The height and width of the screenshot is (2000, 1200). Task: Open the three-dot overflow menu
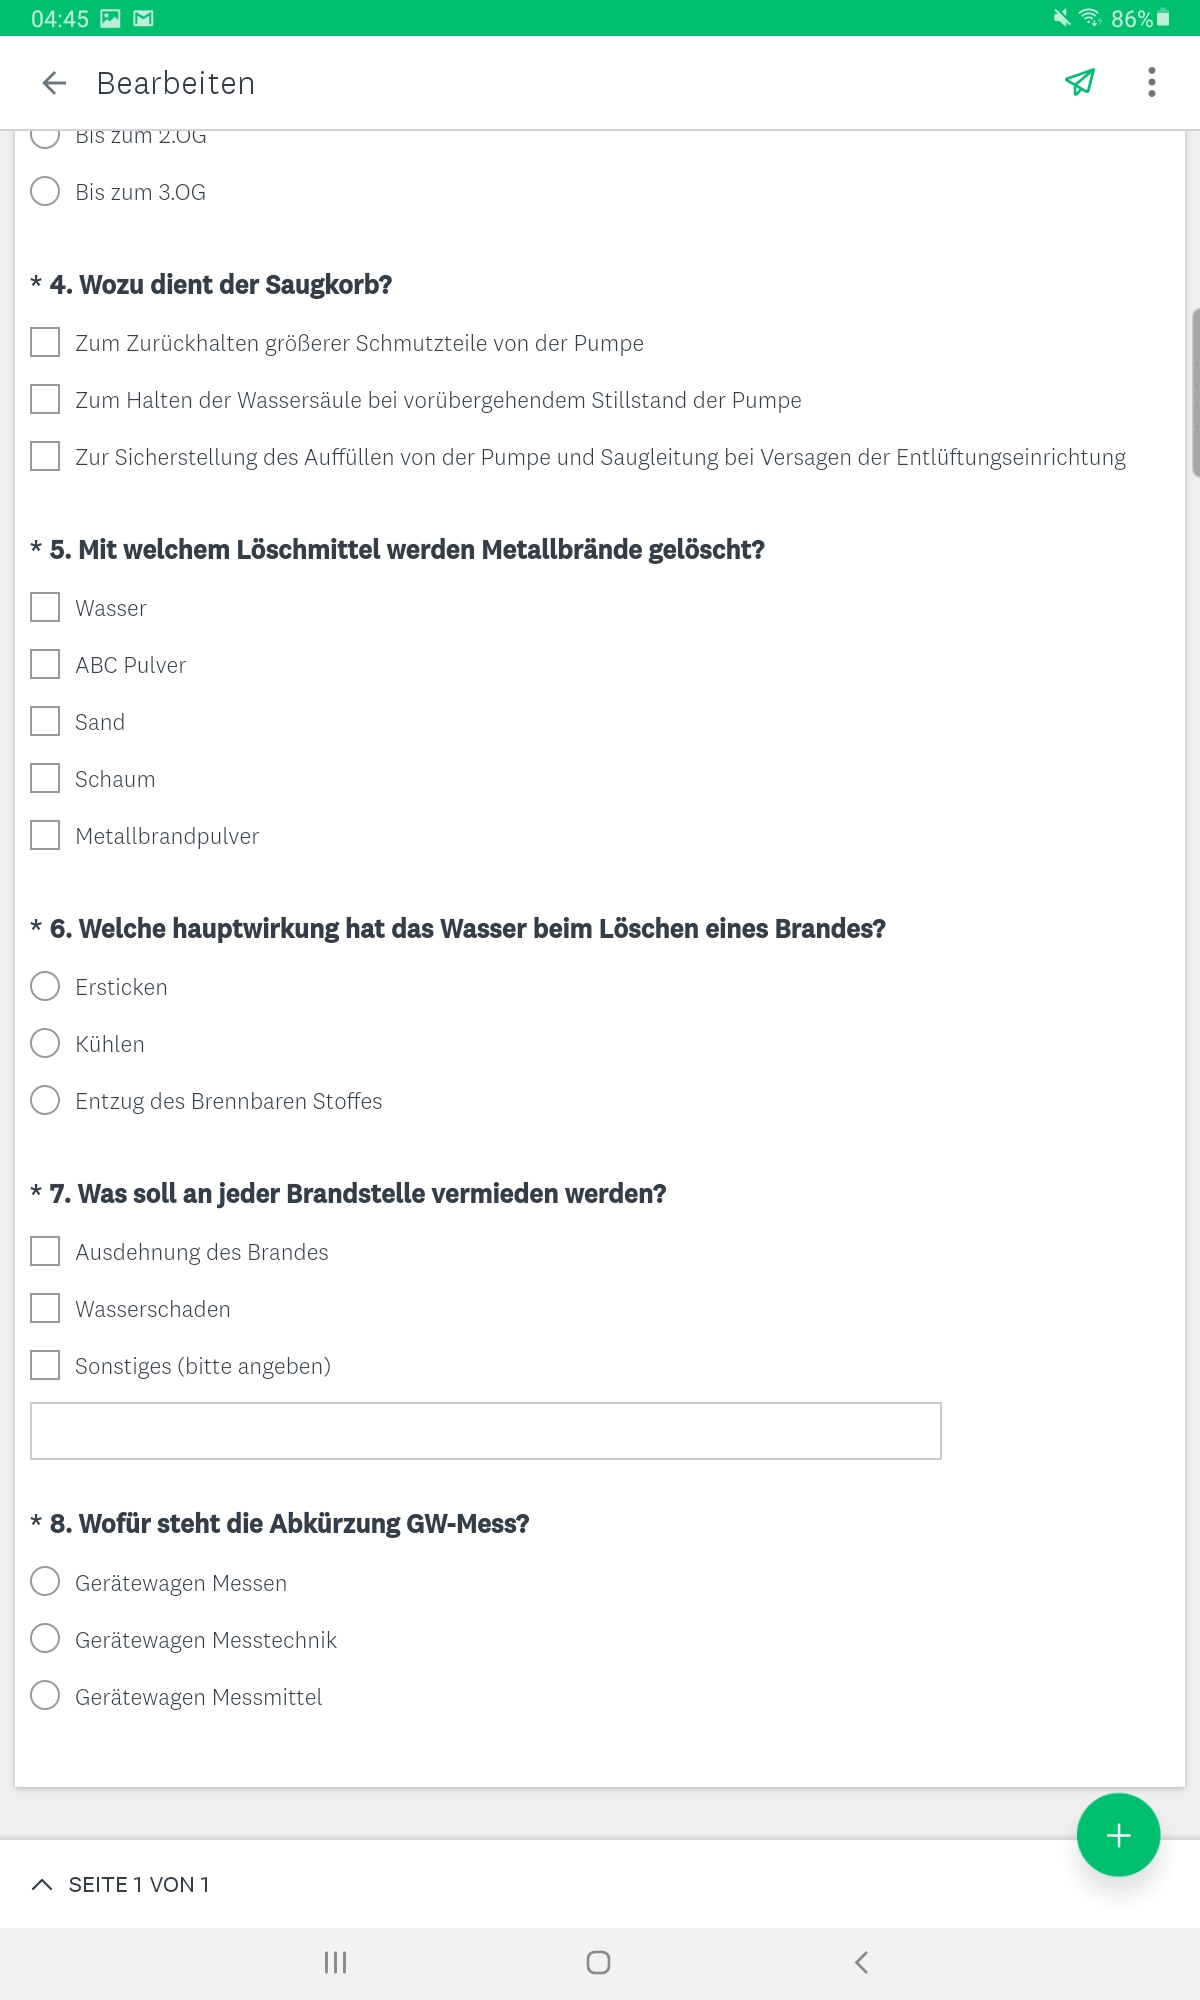click(x=1152, y=82)
